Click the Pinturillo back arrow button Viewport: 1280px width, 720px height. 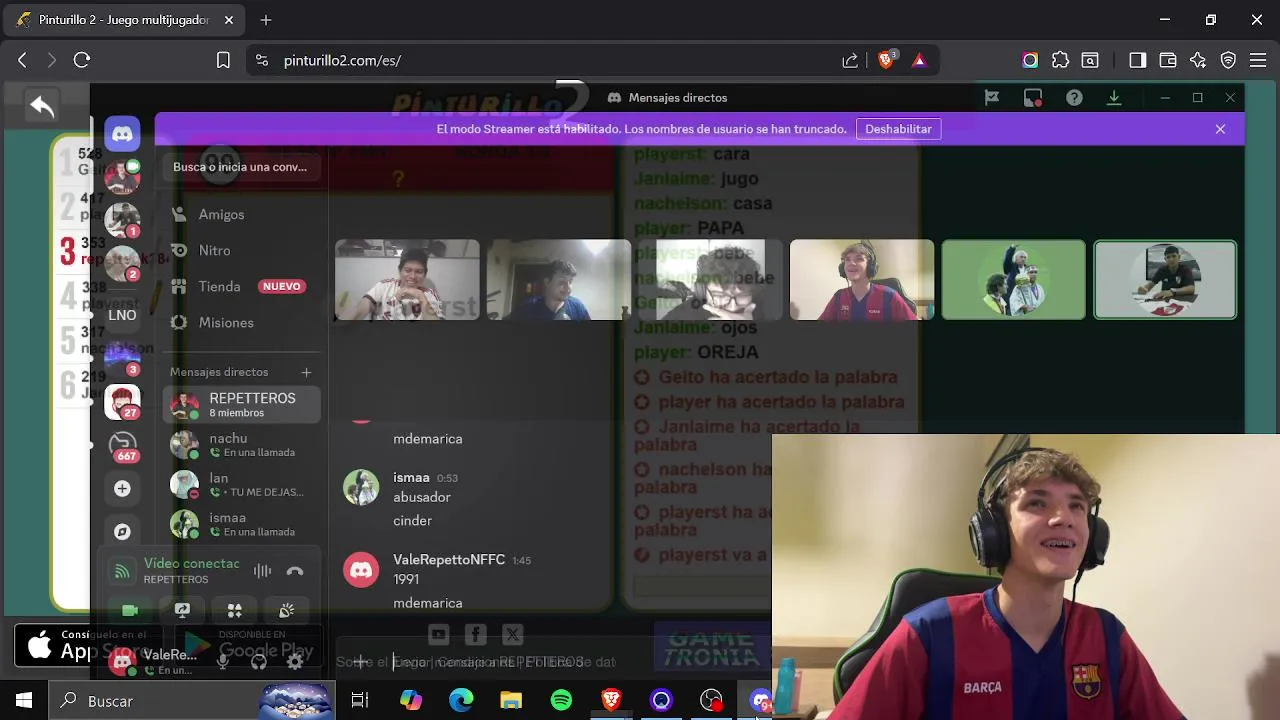tap(42, 106)
